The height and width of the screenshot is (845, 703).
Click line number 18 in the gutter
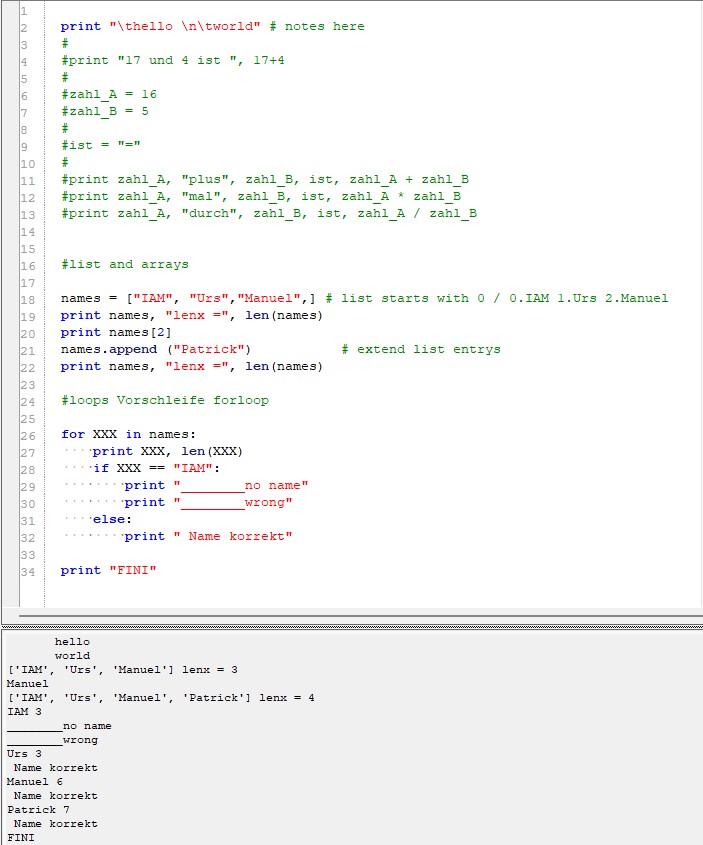click(27, 300)
